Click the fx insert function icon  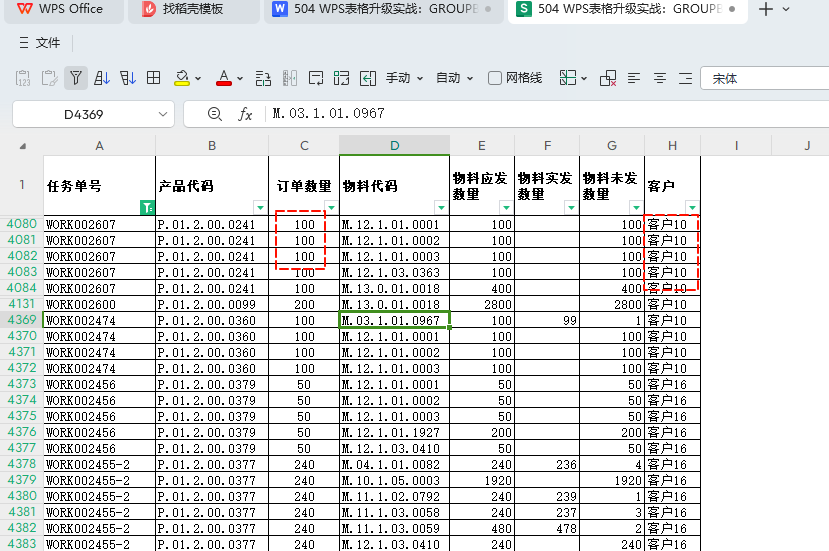245,114
